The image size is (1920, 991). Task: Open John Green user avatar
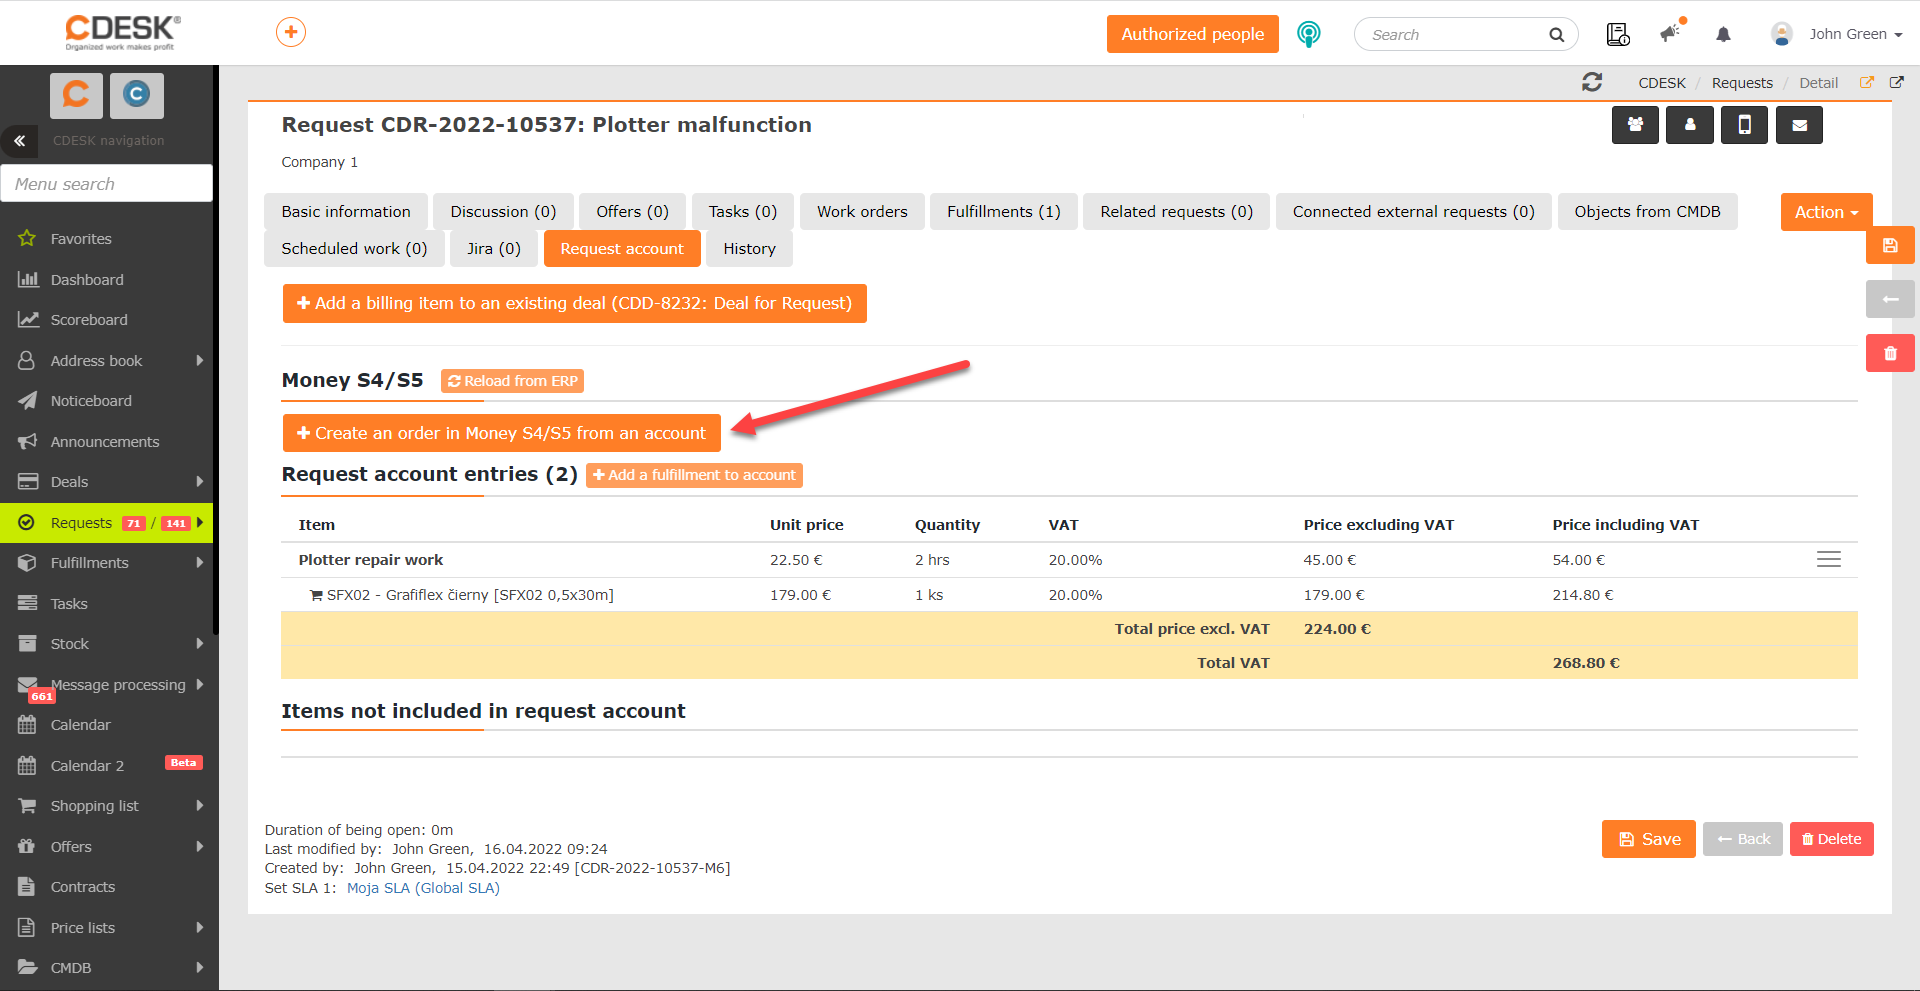point(1781,34)
